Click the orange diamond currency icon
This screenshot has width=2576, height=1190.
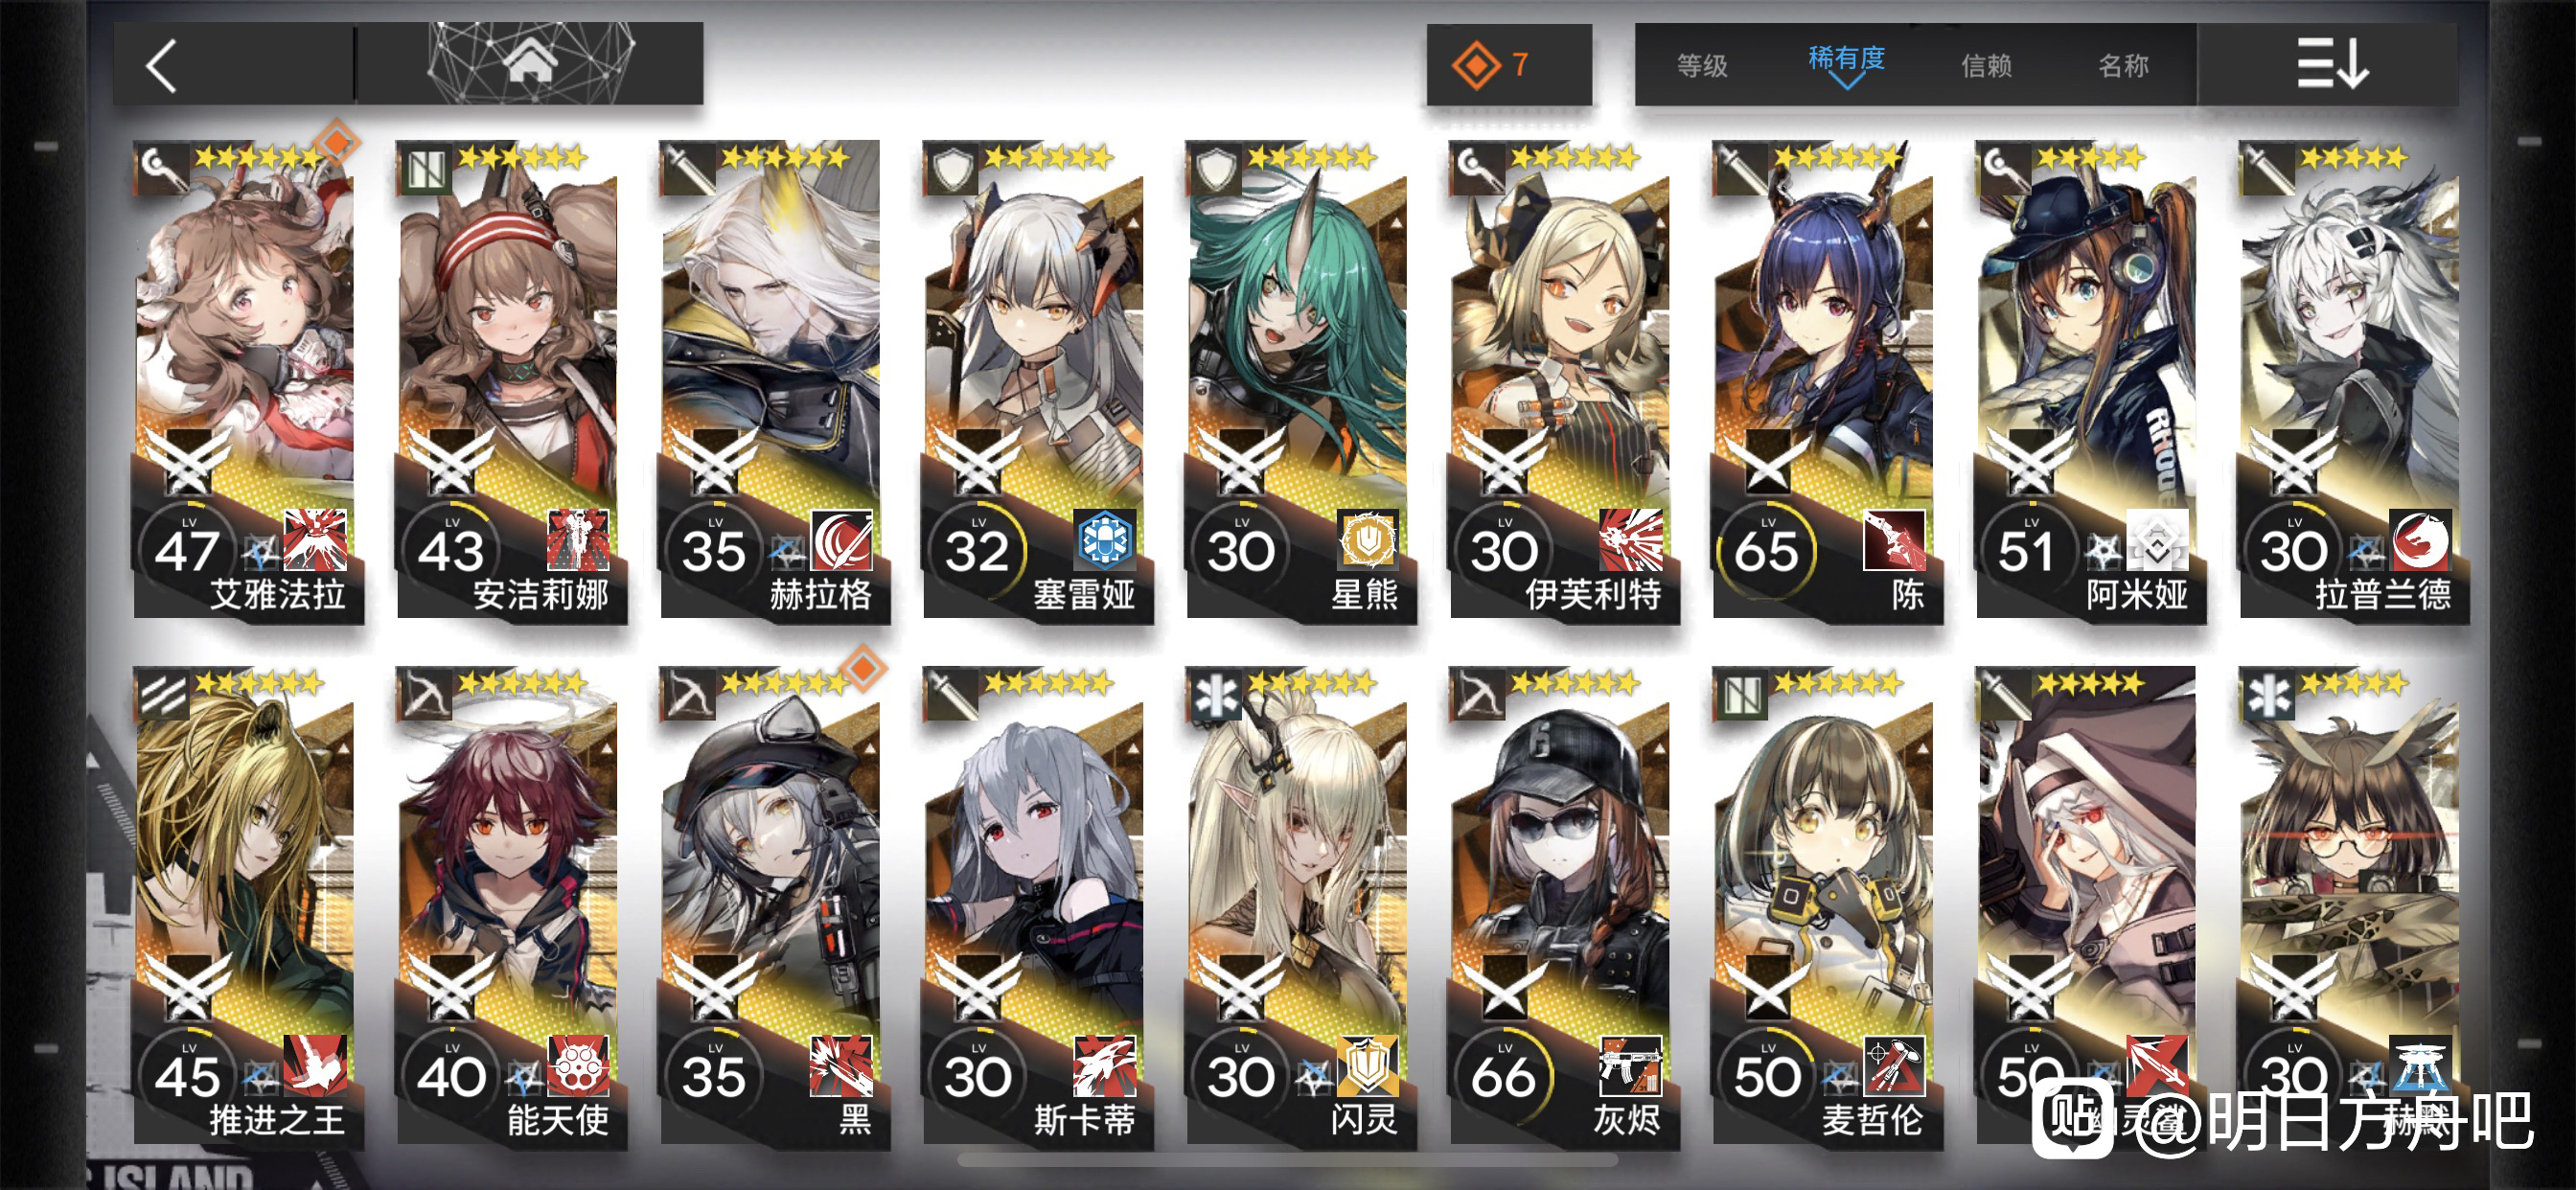(x=1475, y=65)
